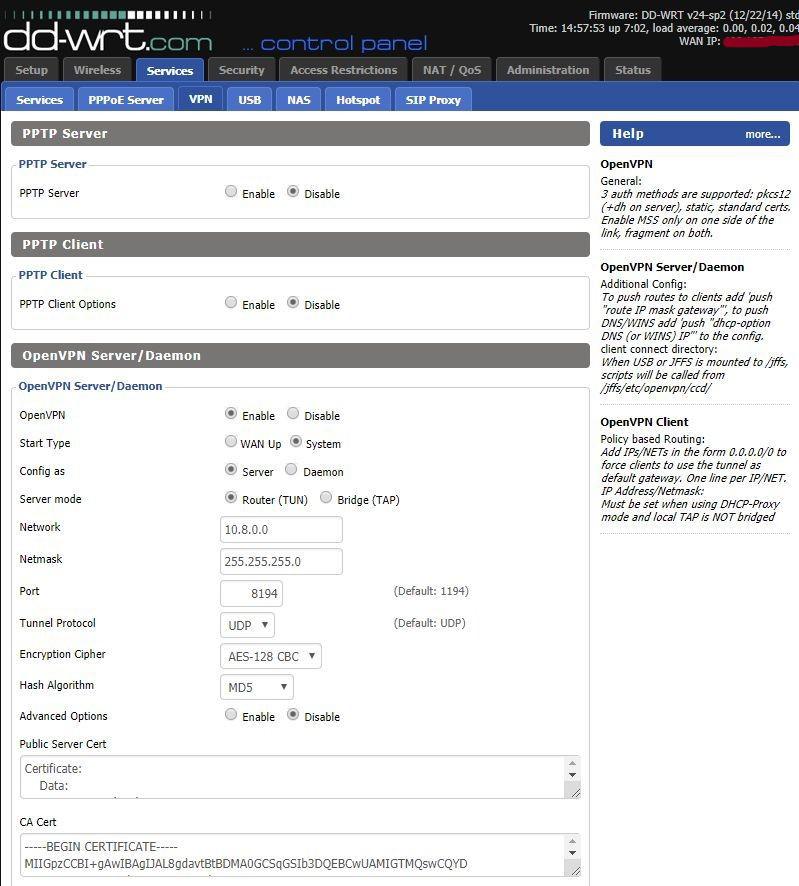Open the USB sub-tab
799x886 pixels.
pos(249,99)
